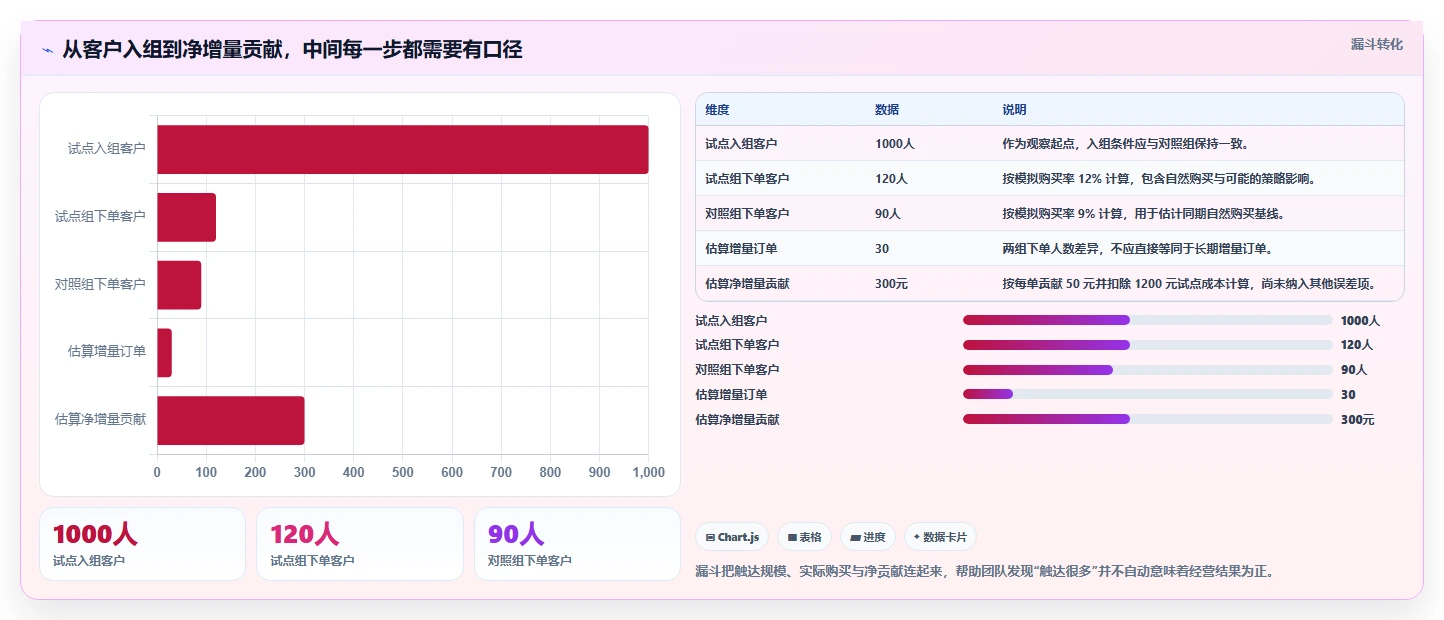Click the 估算增量订单 bar in the chart

pos(164,353)
